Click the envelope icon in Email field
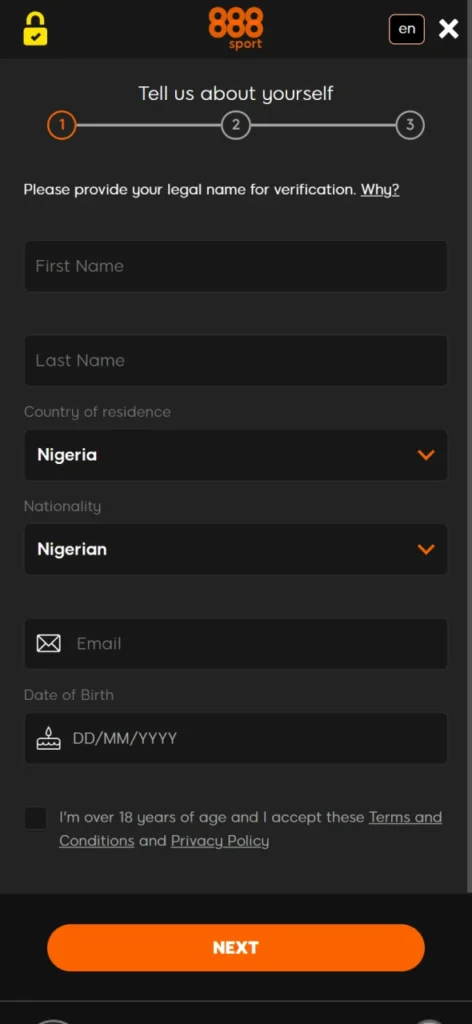Screen dimensions: 472x1024 (48, 644)
